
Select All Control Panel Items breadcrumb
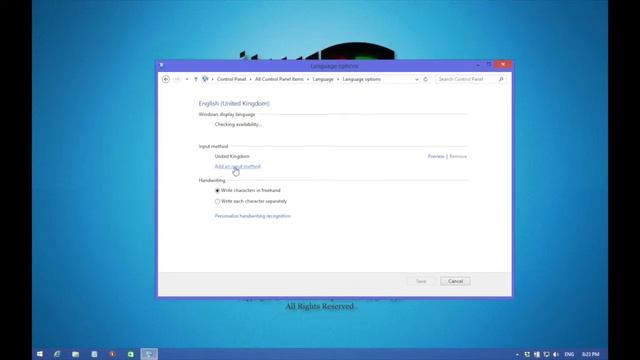(x=279, y=79)
